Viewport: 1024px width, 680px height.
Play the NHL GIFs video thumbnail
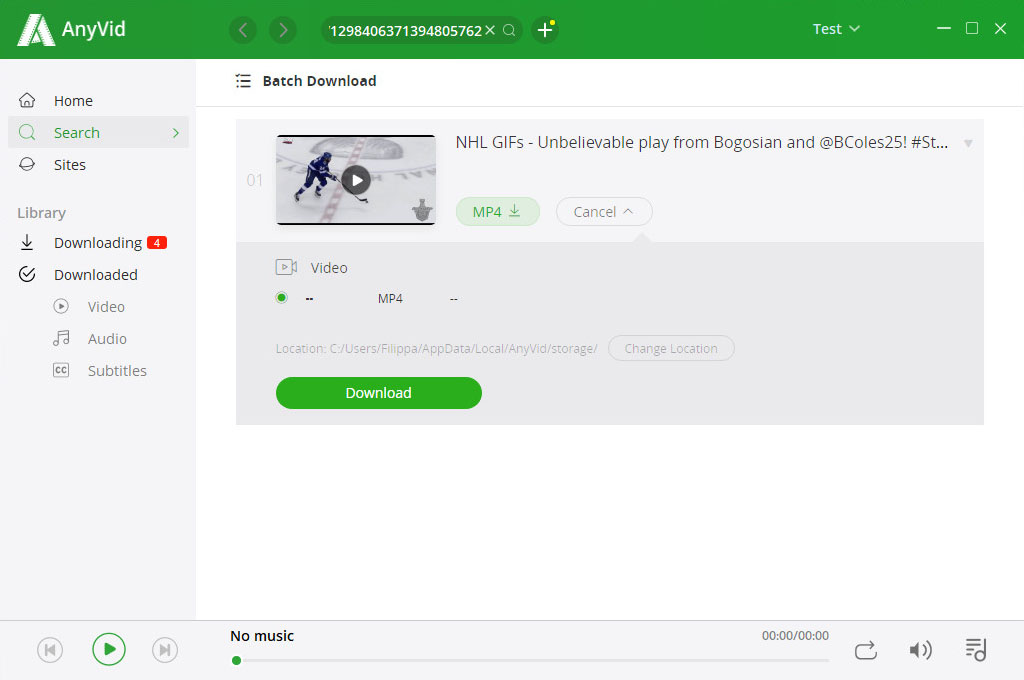click(356, 180)
